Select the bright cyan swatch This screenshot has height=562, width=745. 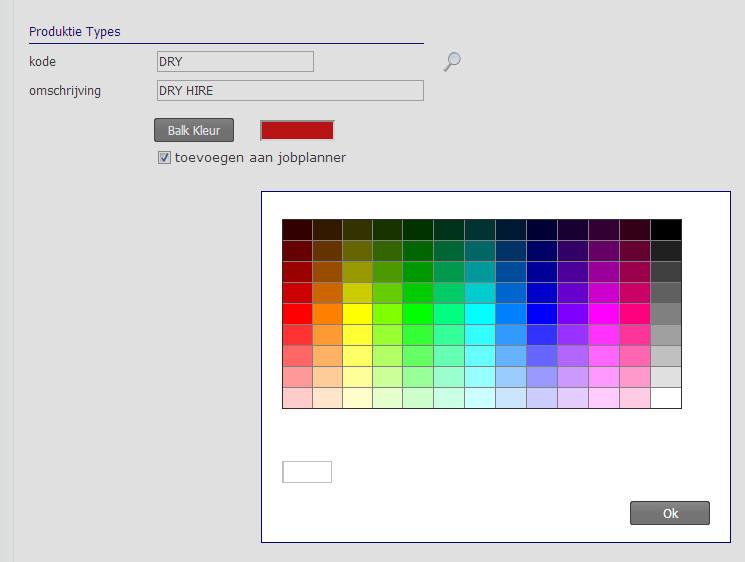[480, 314]
